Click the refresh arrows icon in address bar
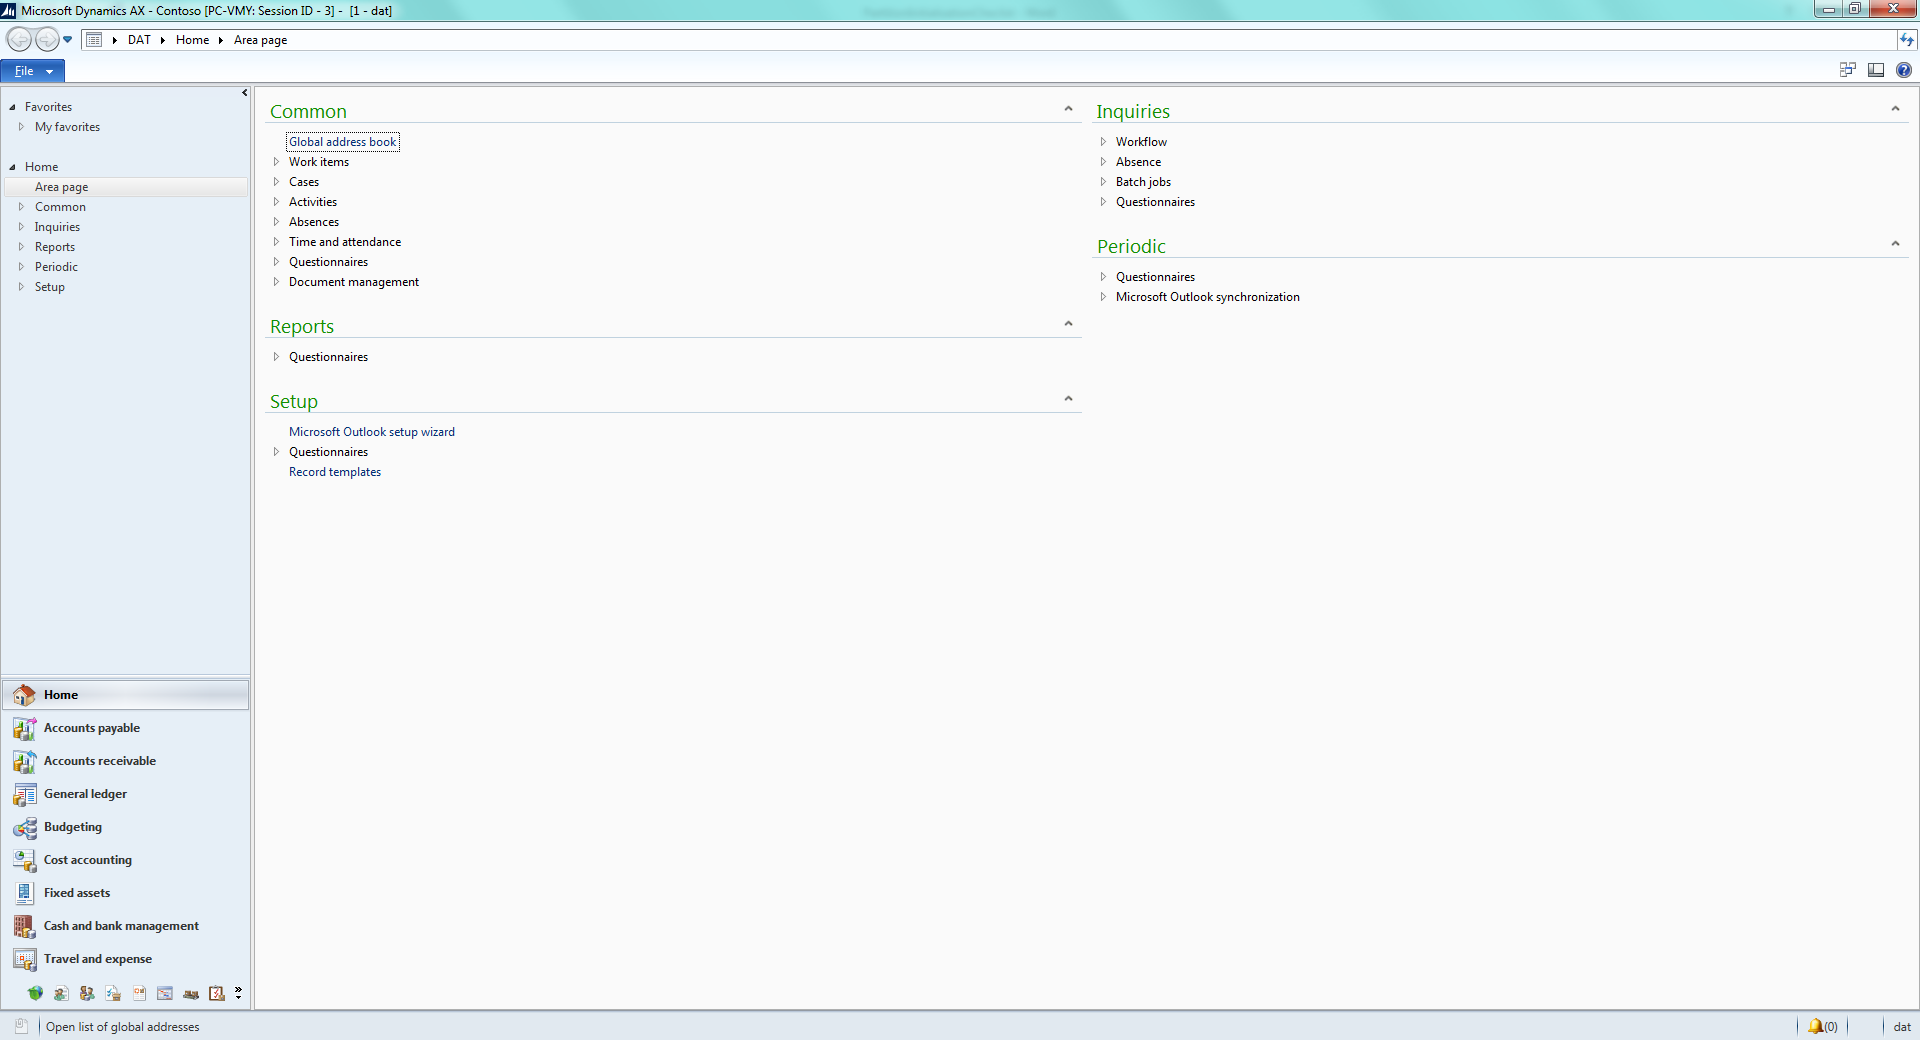 [1907, 40]
